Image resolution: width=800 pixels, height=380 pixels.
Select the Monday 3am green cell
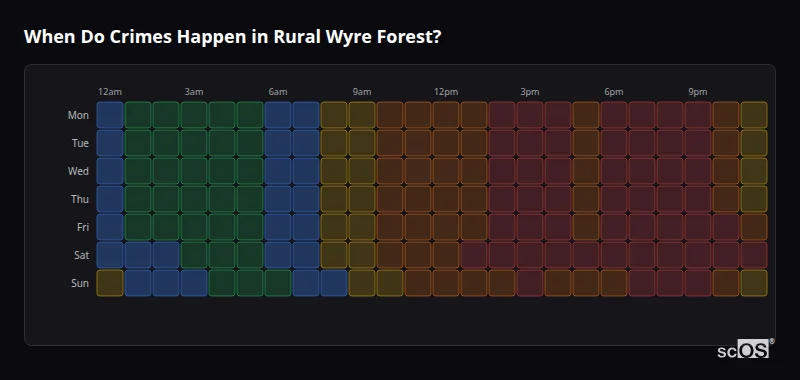194,115
